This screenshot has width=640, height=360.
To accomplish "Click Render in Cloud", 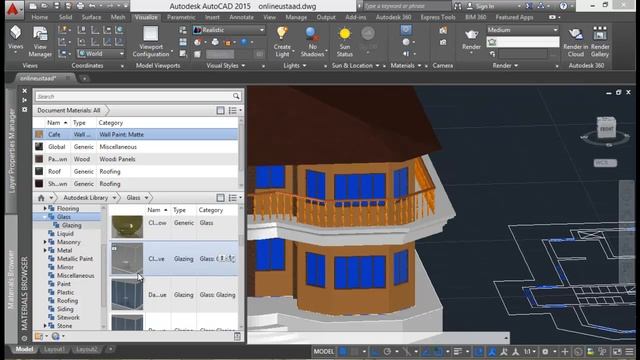I will pos(576,42).
